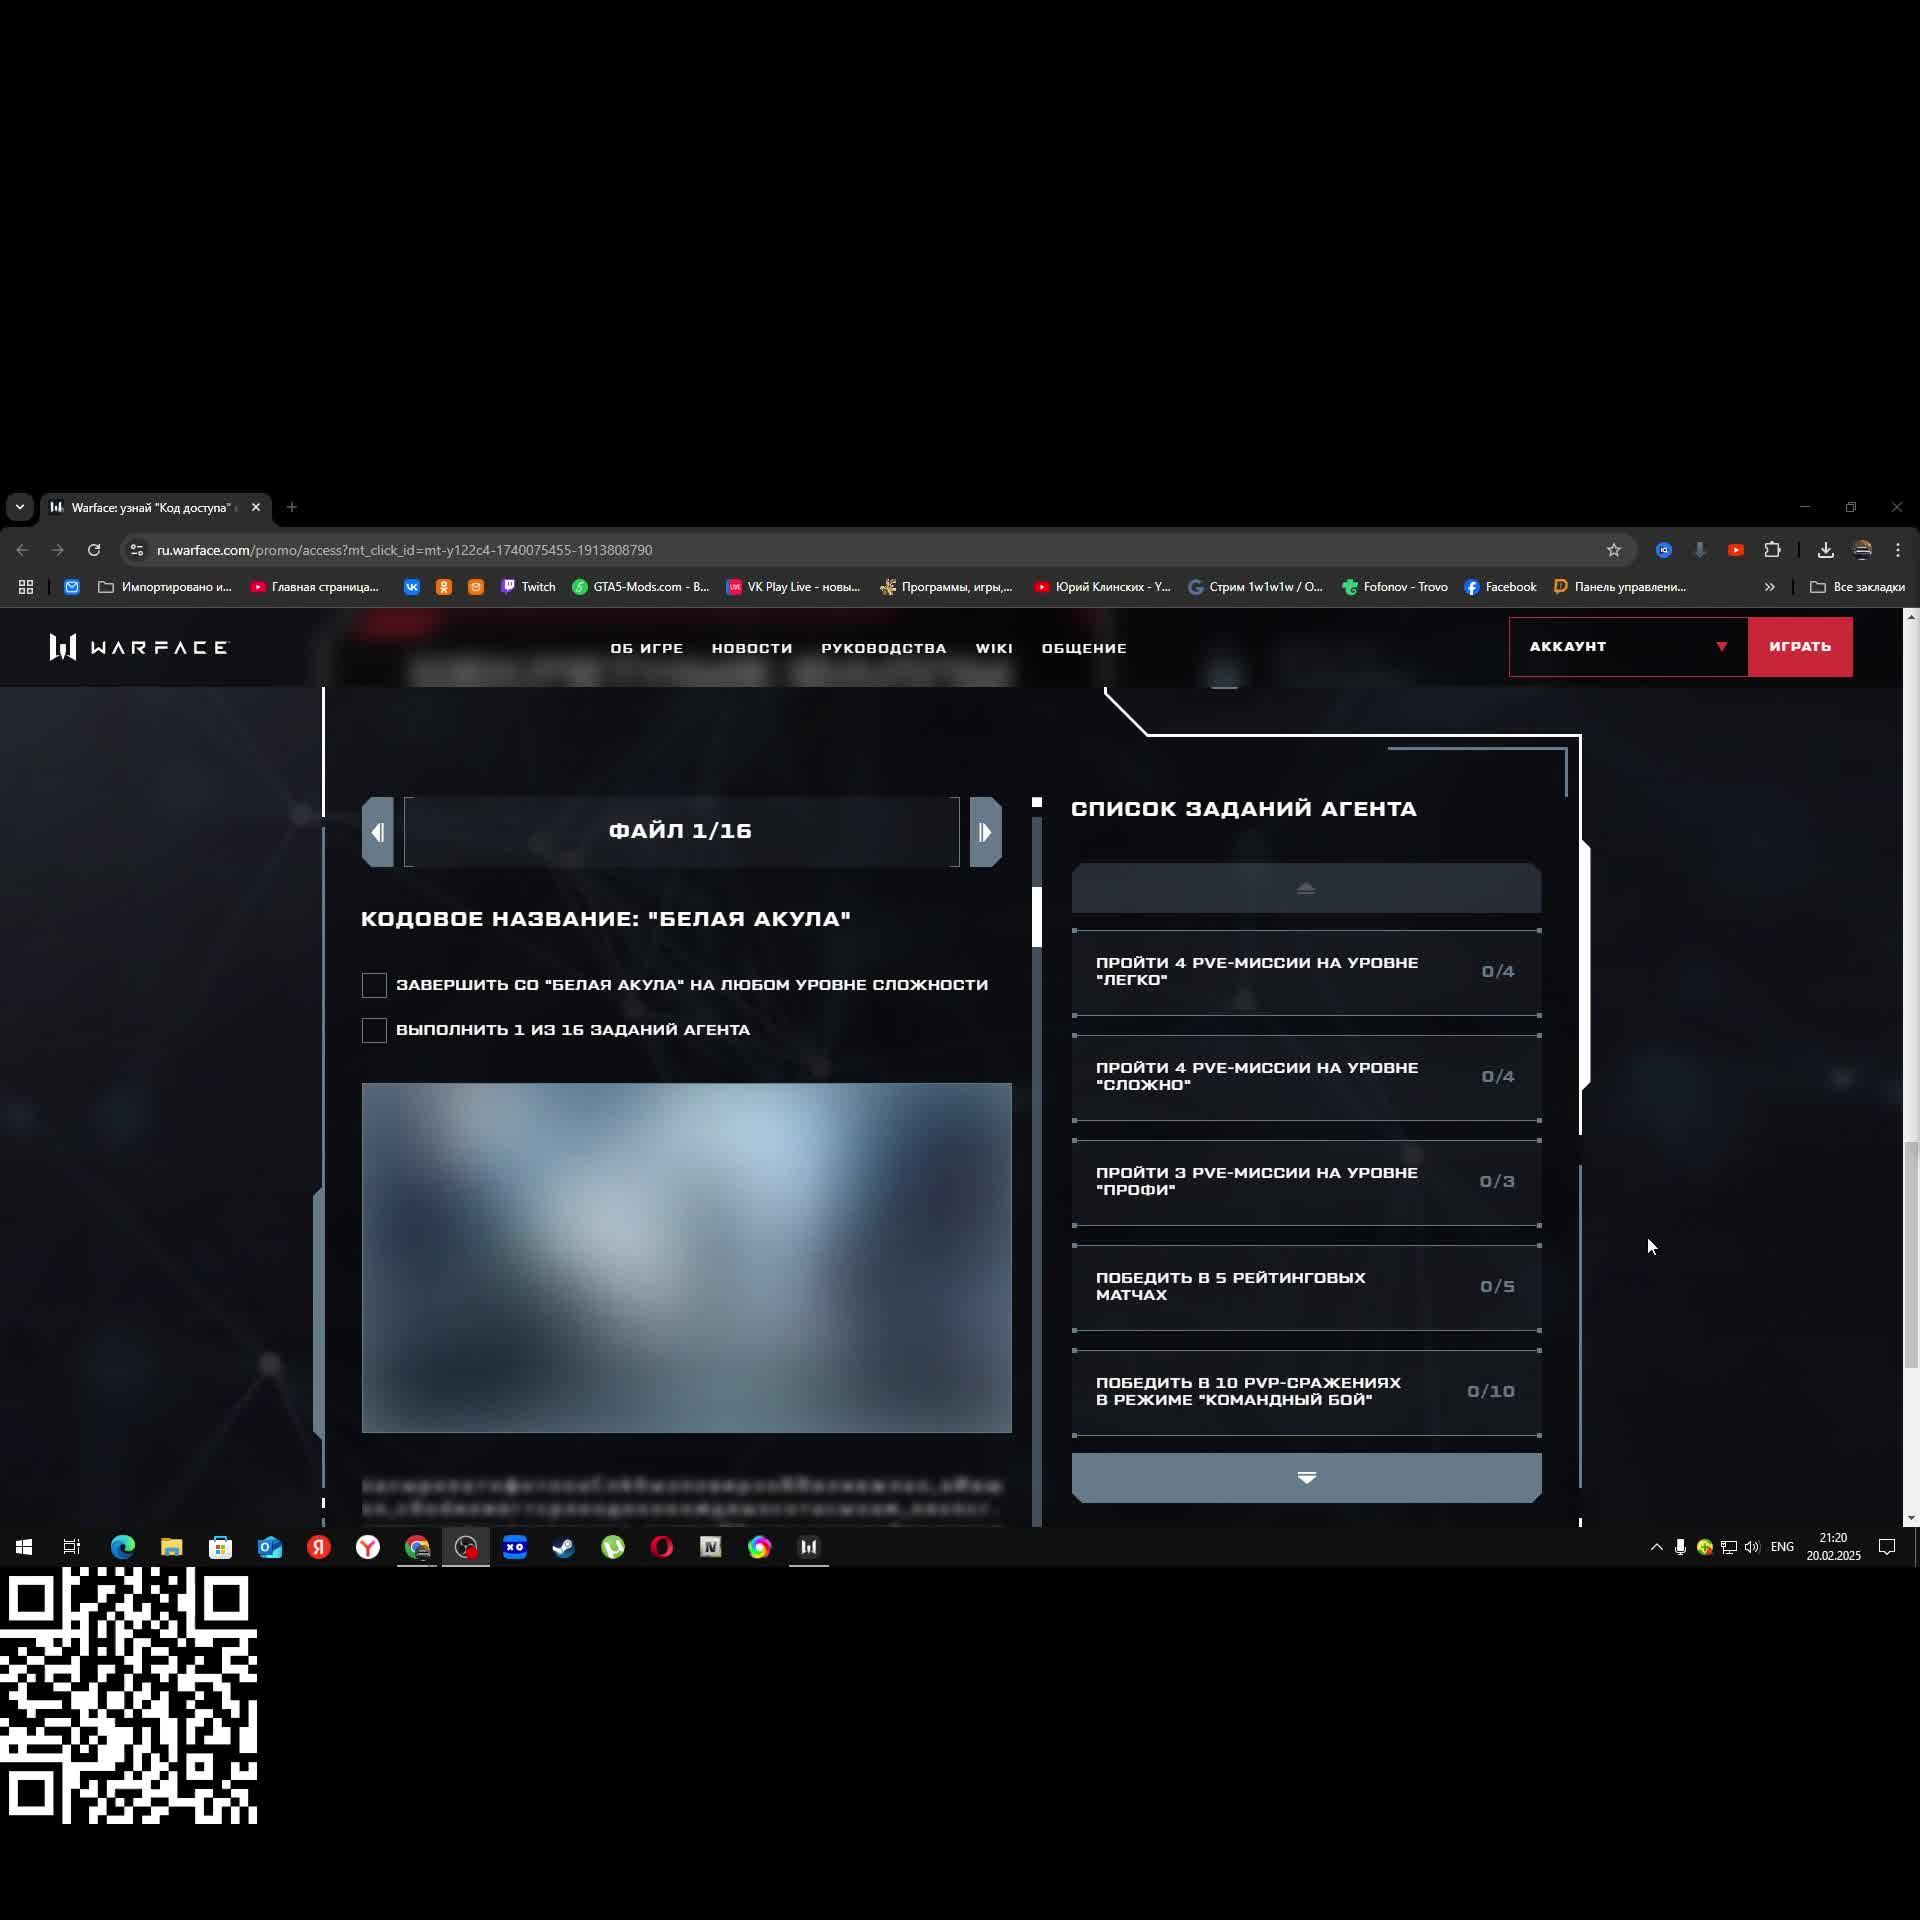The width and height of the screenshot is (1920, 1920).
Task: Open the Twitch bookmark
Action: (528, 587)
